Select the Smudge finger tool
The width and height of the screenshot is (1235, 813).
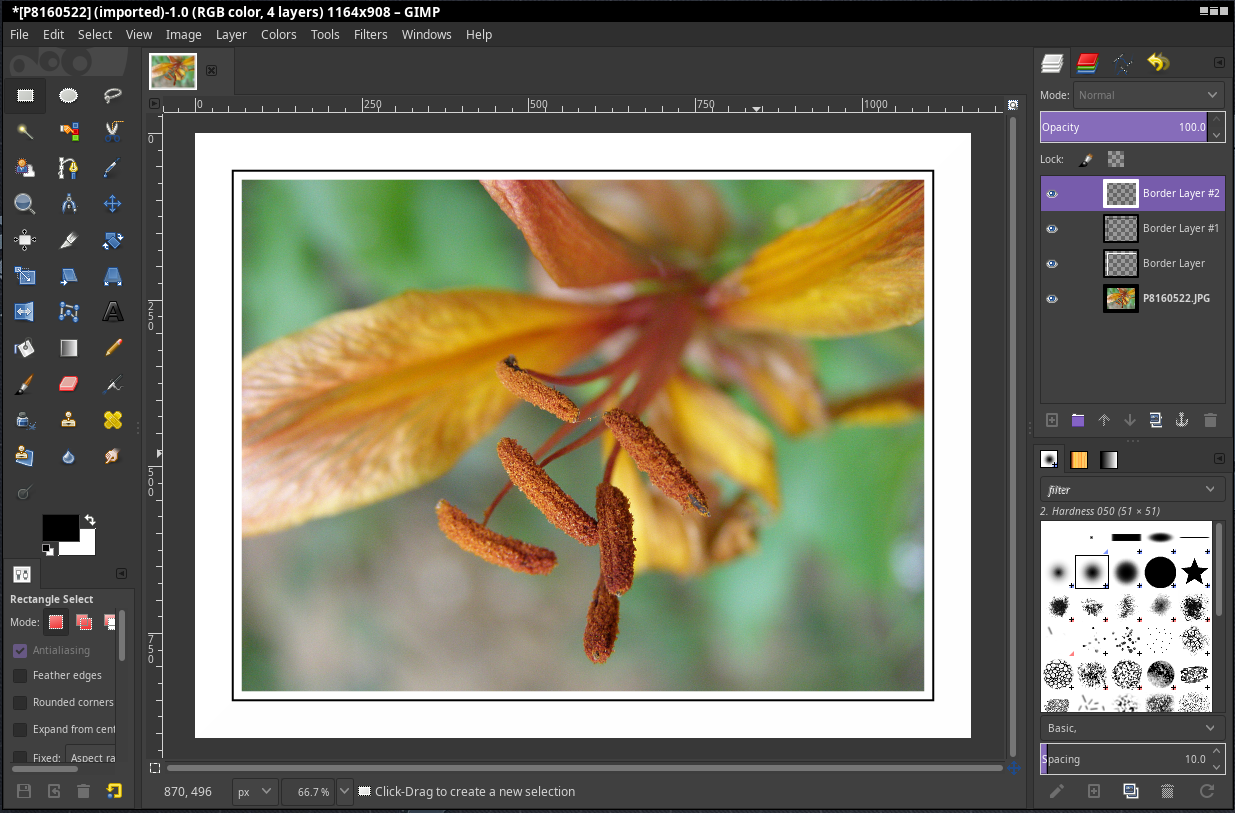pyautogui.click(x=112, y=456)
